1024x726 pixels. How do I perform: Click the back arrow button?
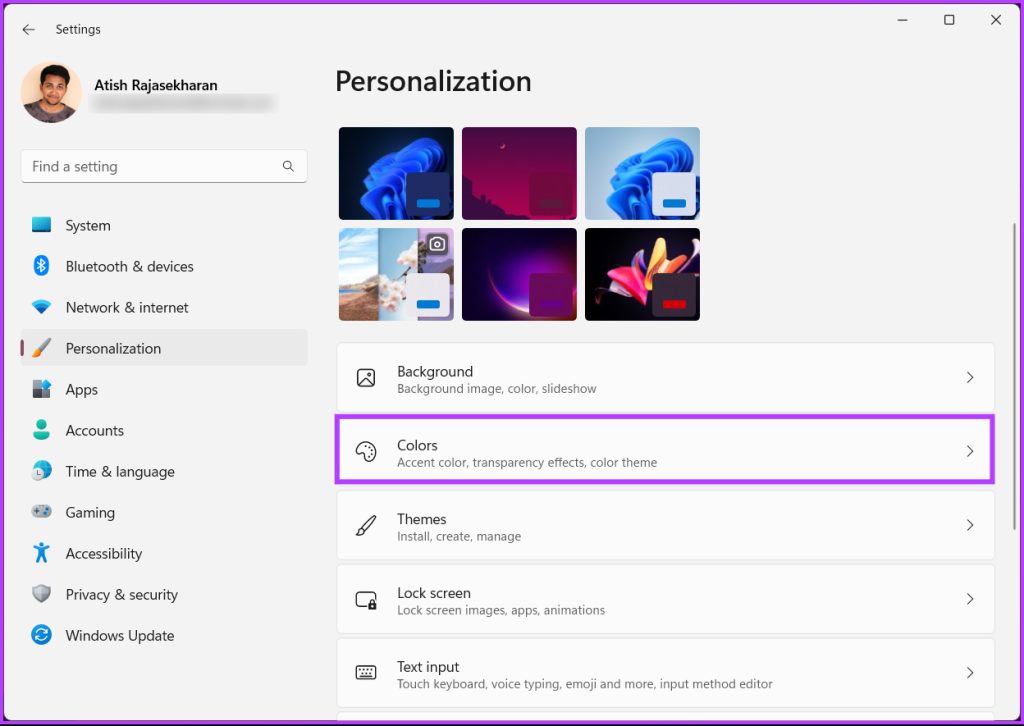[x=28, y=29]
